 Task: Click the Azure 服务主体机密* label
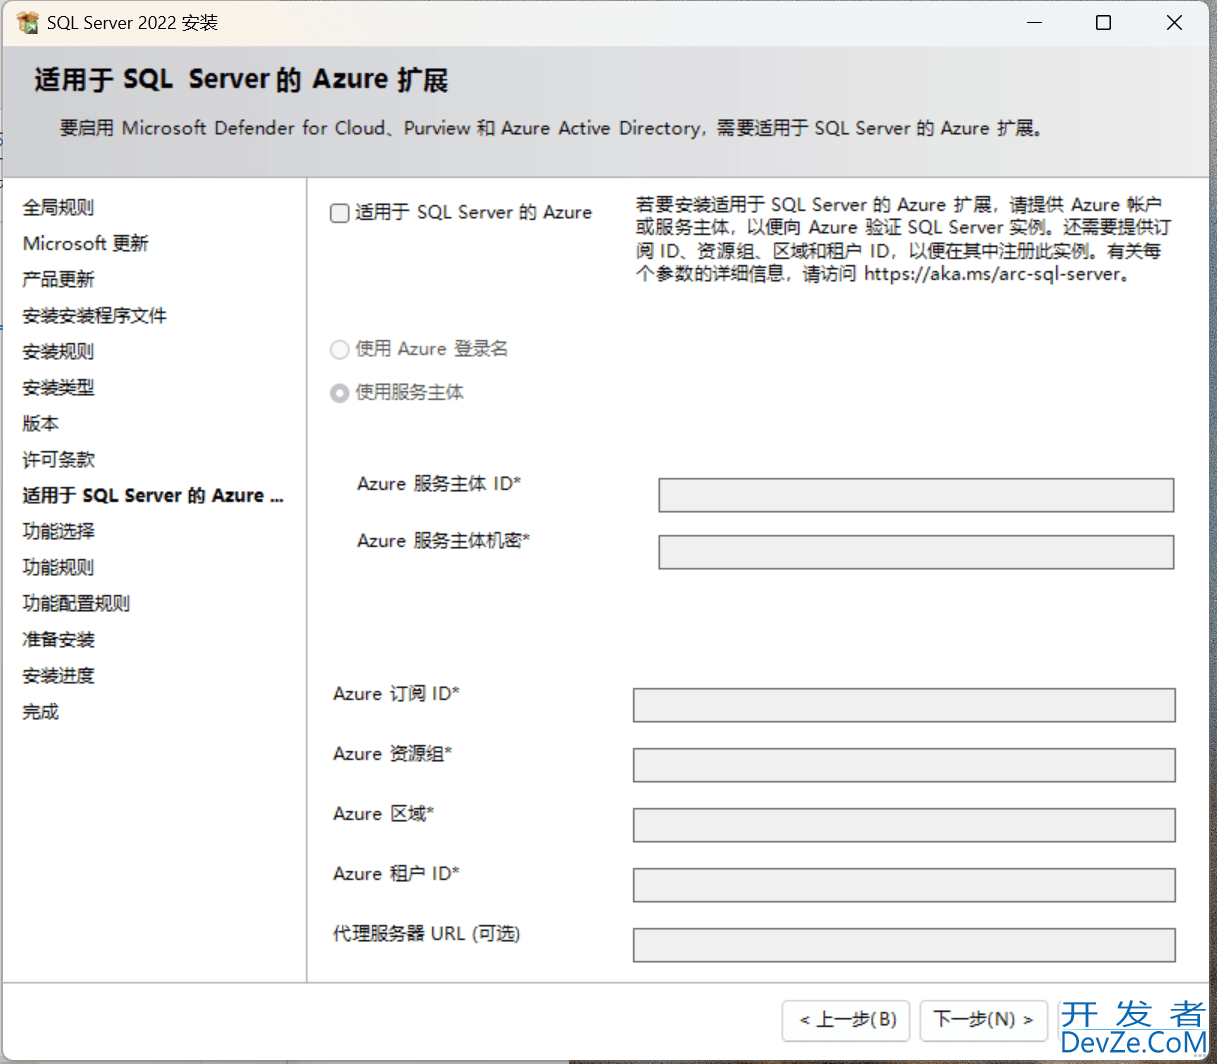443,541
